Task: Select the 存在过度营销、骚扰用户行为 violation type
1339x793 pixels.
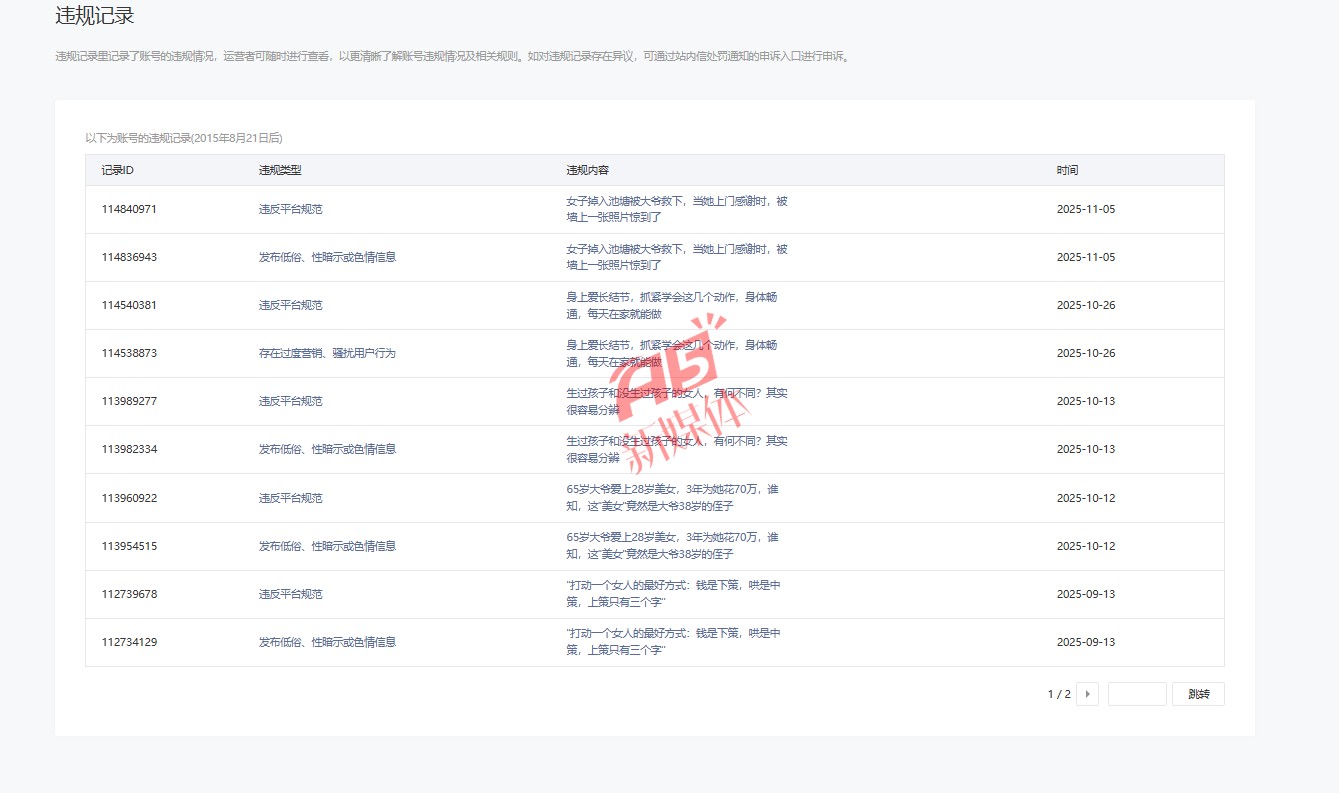Action: (327, 353)
